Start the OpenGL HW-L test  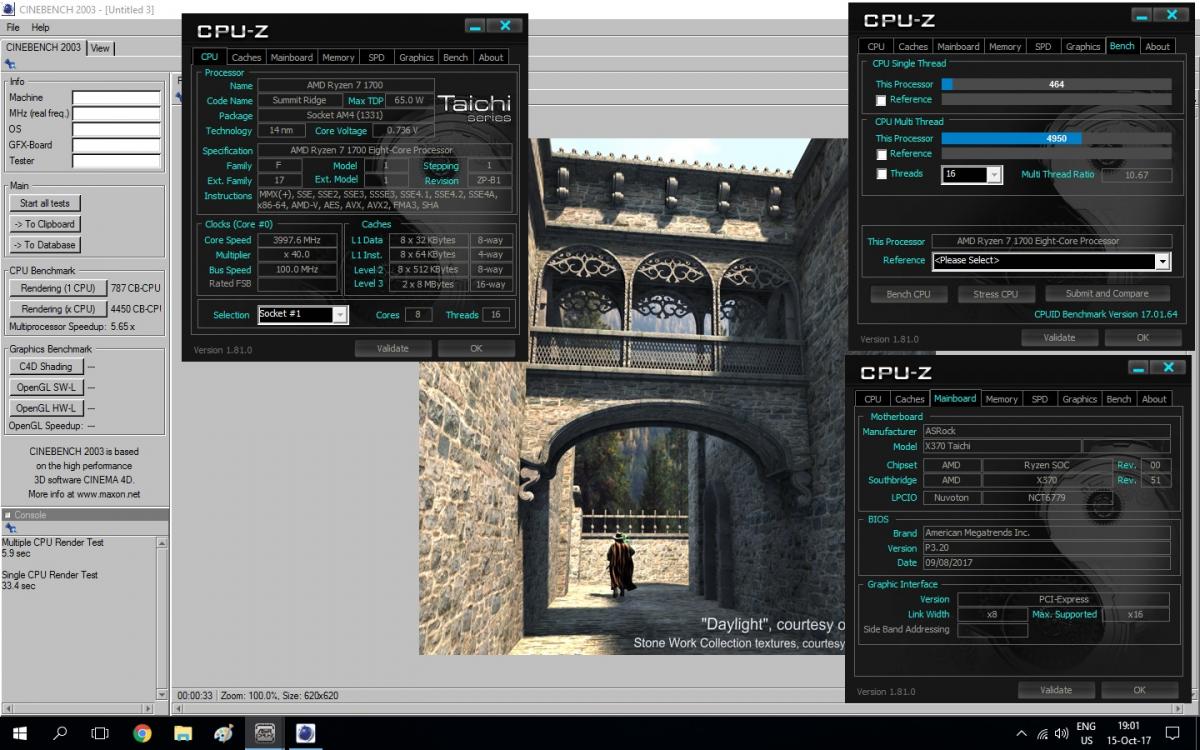pos(46,408)
